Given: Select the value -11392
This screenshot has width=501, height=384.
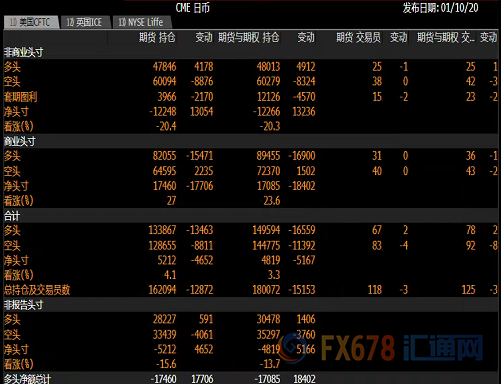Looking at the screenshot, I should point(302,246).
